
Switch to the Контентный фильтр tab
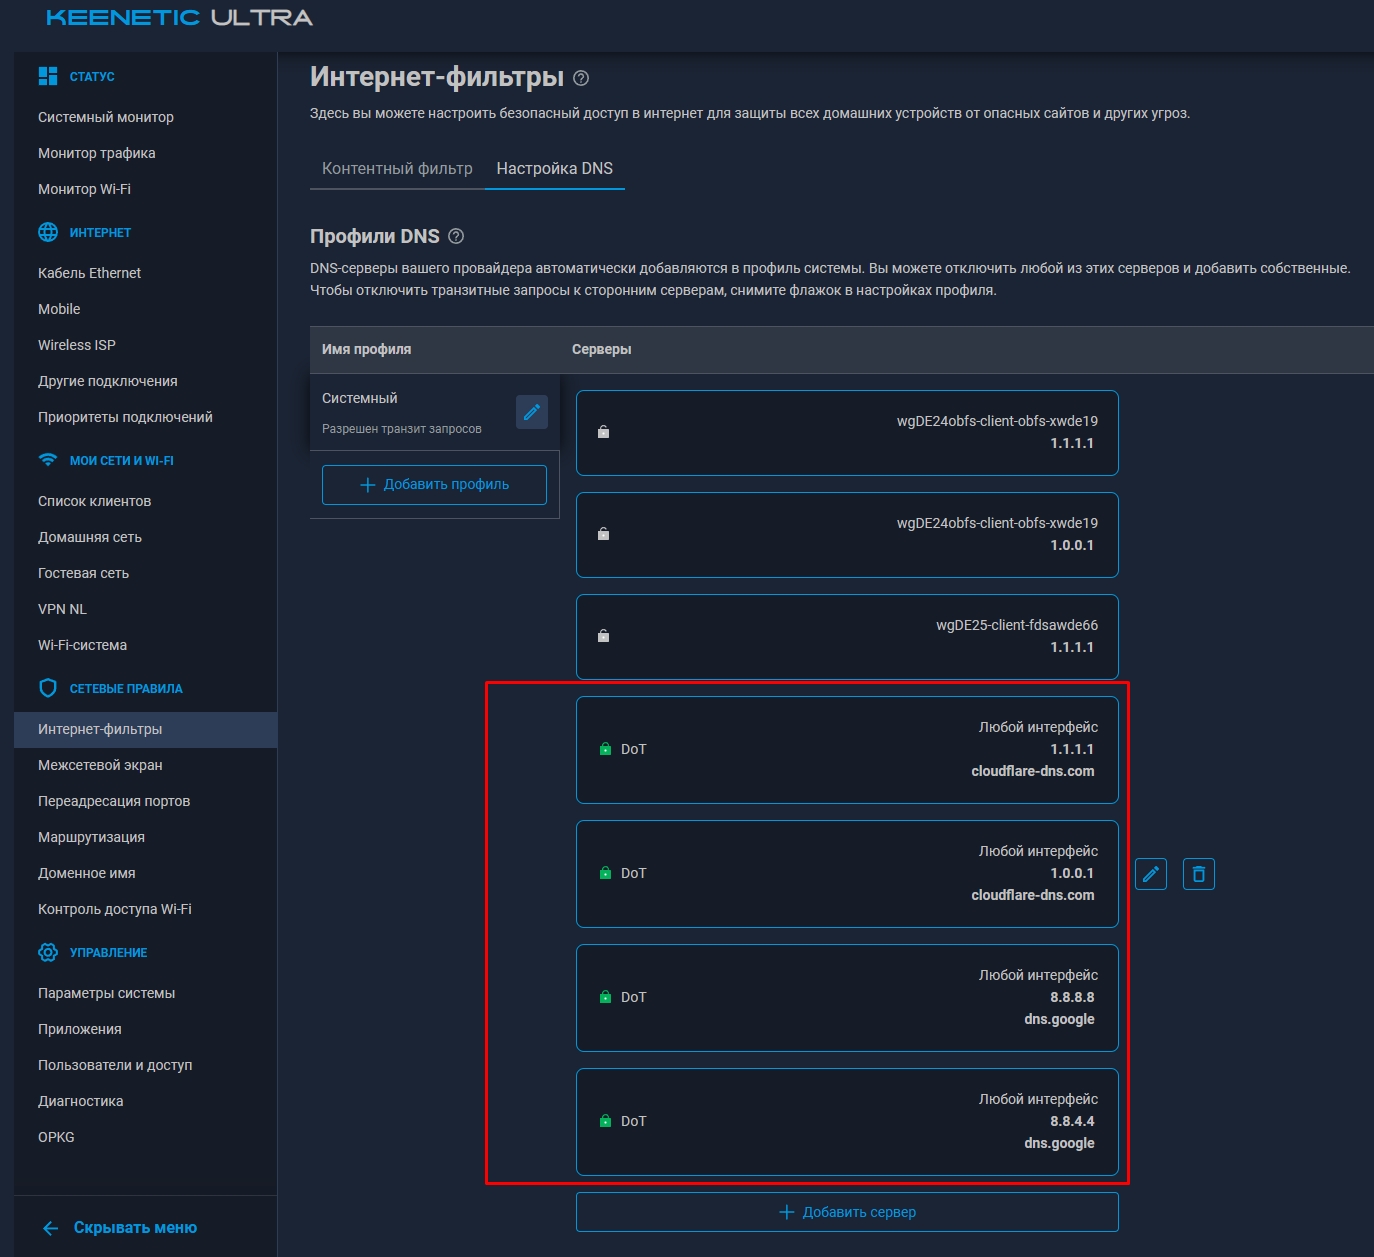(396, 168)
